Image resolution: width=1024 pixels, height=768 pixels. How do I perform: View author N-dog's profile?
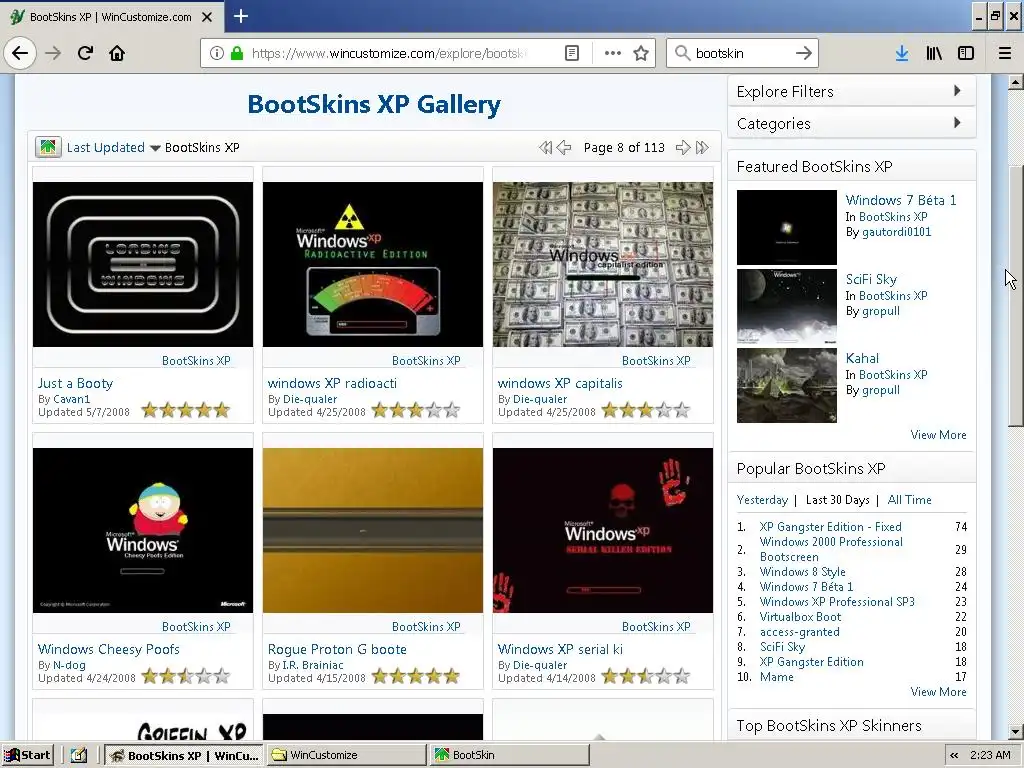pyautogui.click(x=69, y=665)
